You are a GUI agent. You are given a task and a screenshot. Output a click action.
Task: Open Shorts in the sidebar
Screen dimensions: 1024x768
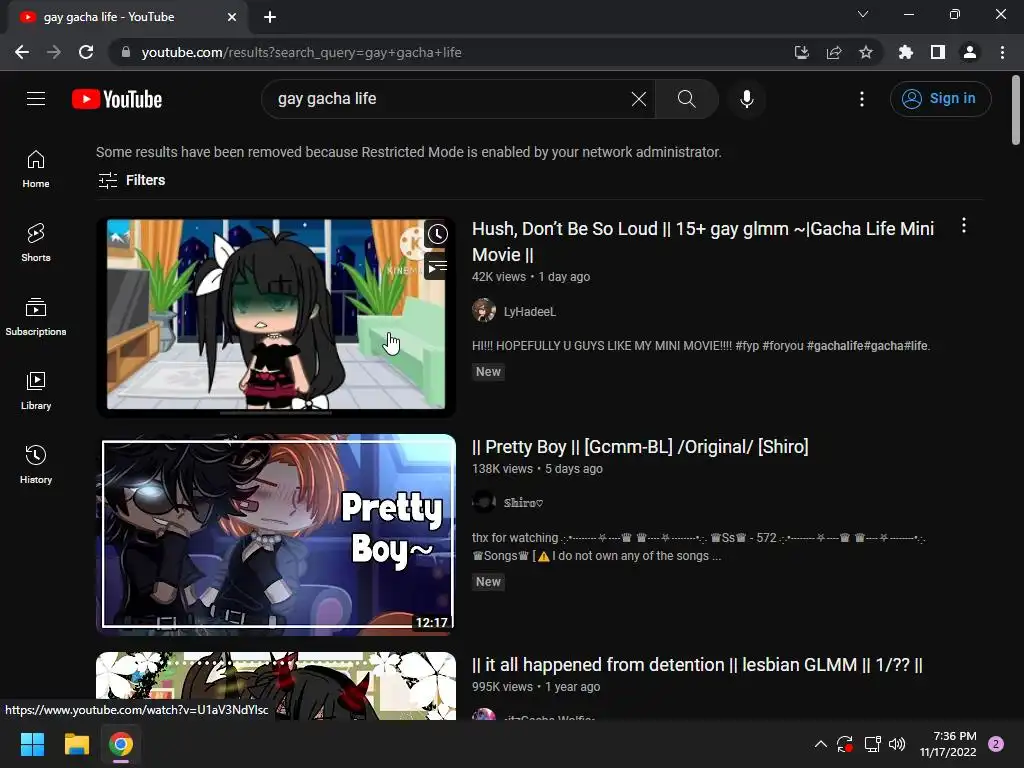(36, 242)
